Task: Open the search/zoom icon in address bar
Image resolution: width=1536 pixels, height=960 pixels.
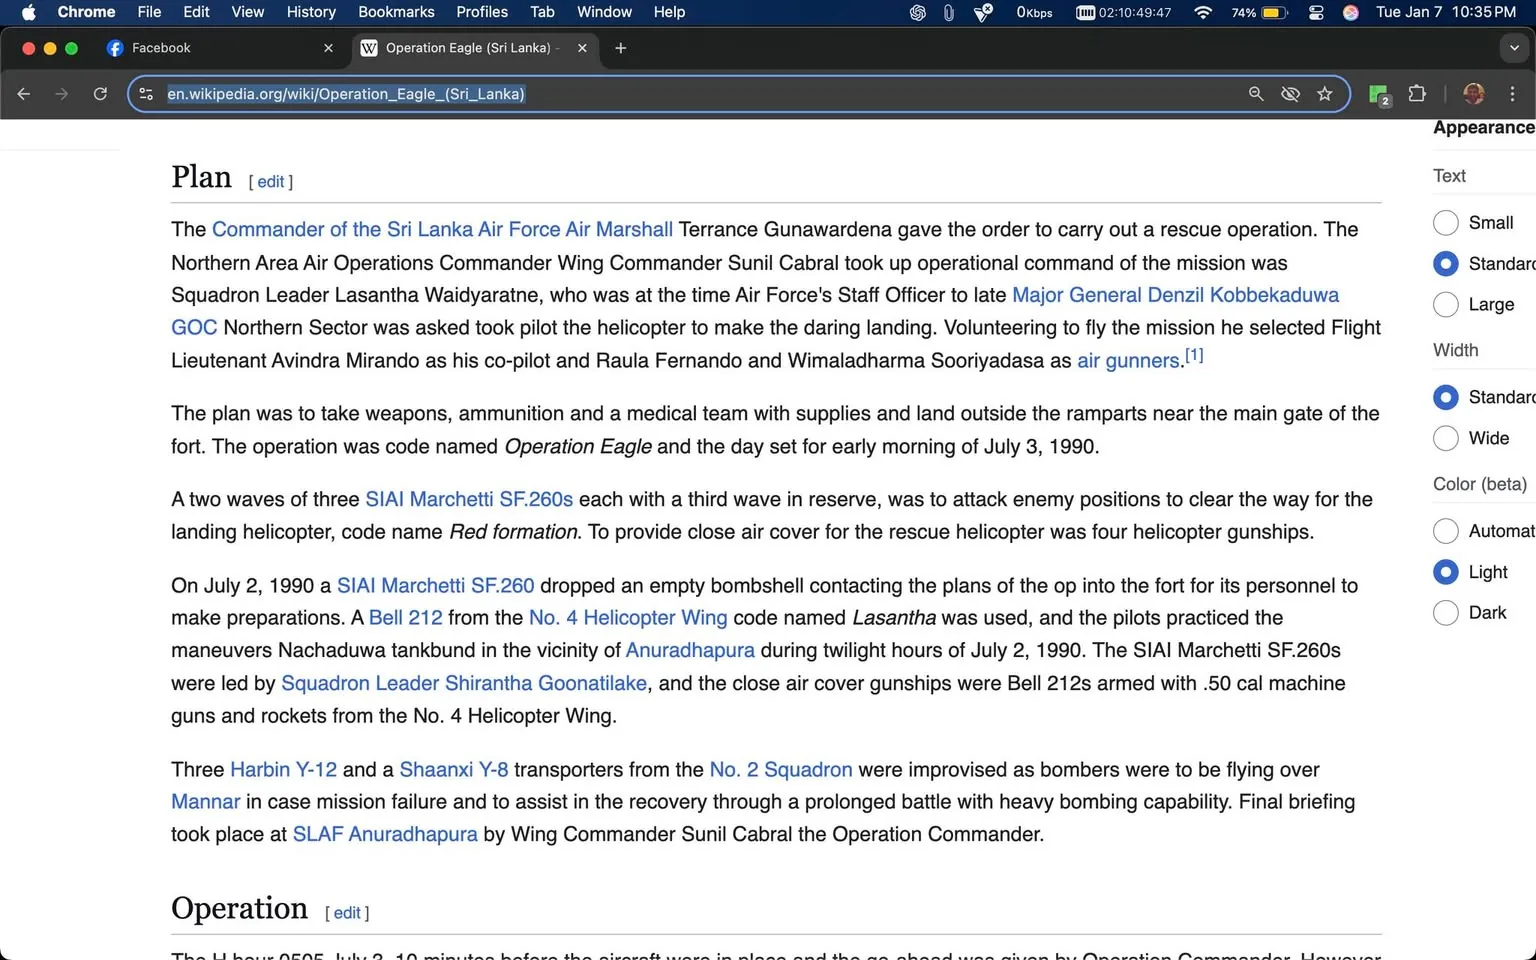Action: 1256,93
